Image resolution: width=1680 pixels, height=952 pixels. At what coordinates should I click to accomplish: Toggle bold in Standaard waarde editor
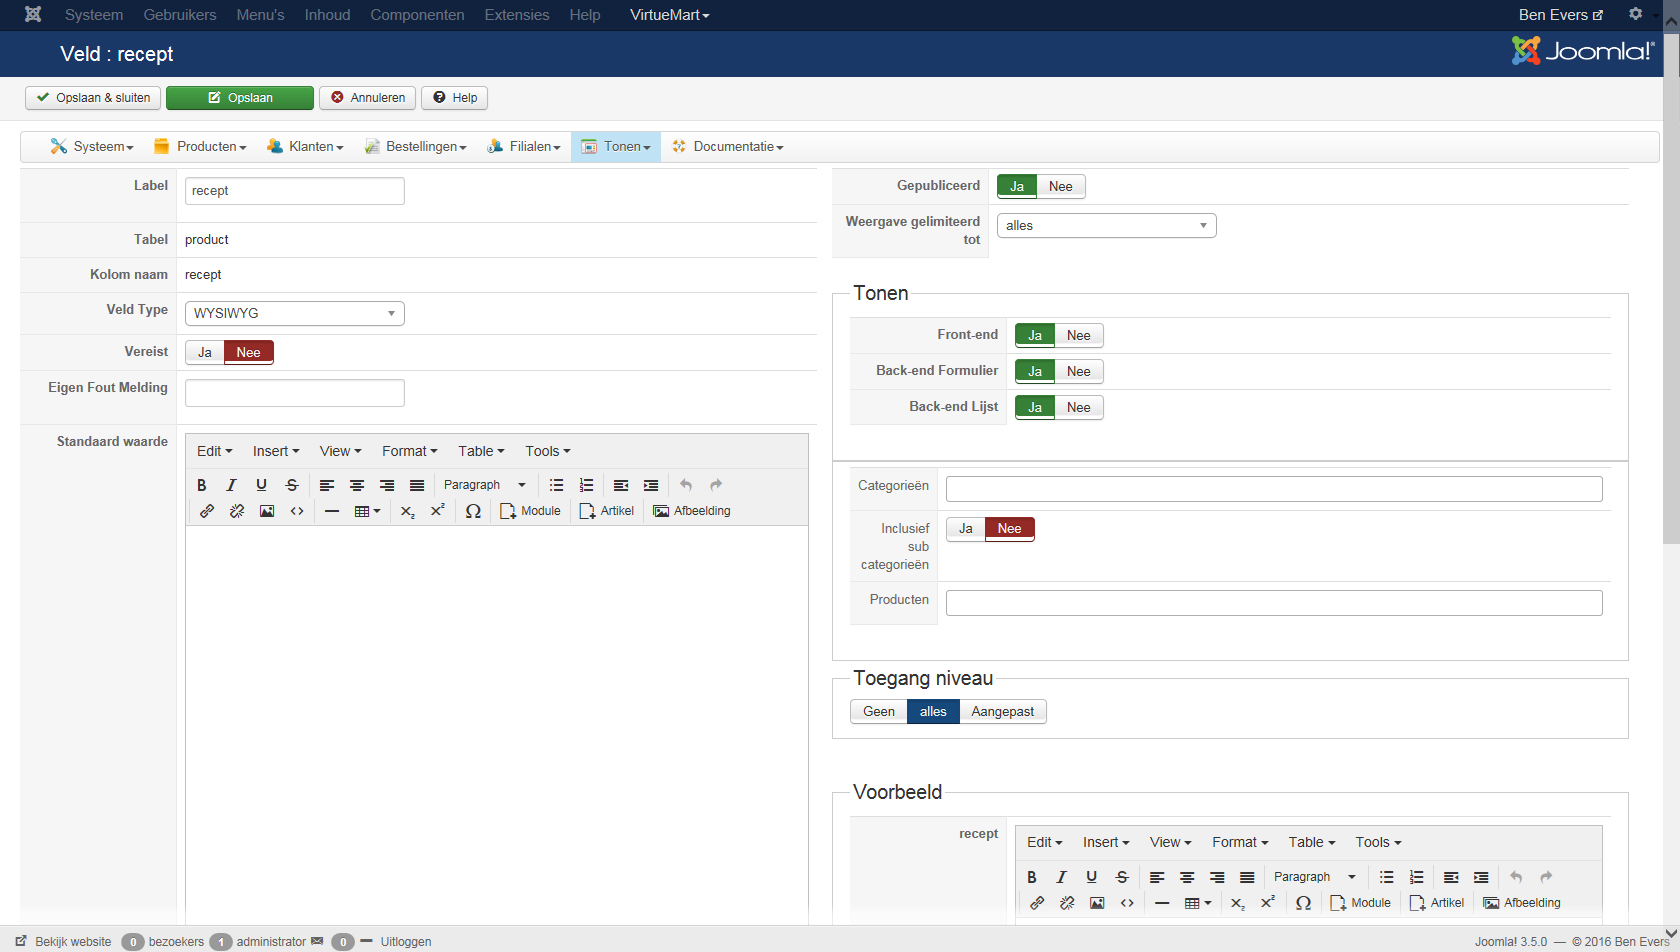pyautogui.click(x=202, y=485)
